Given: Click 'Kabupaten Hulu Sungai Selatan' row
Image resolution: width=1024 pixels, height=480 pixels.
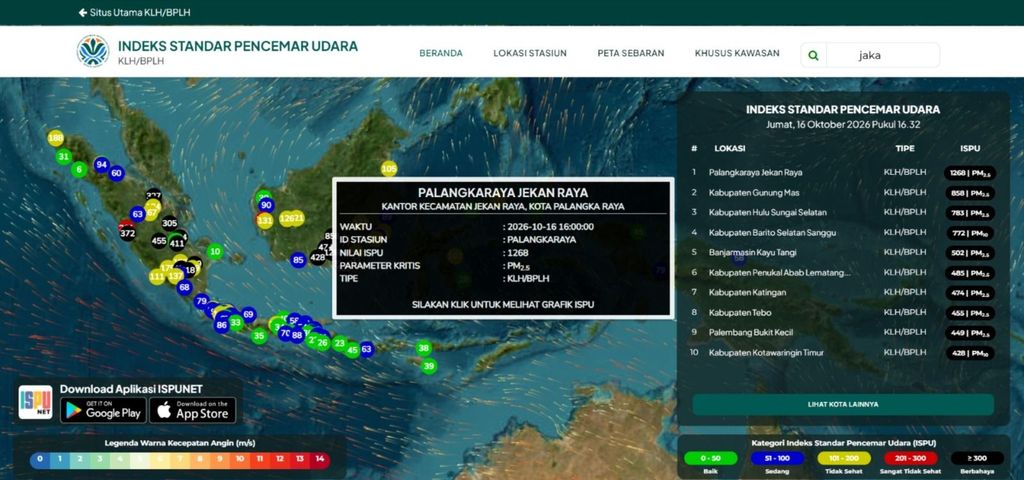Looking at the screenshot, I should pos(843,212).
